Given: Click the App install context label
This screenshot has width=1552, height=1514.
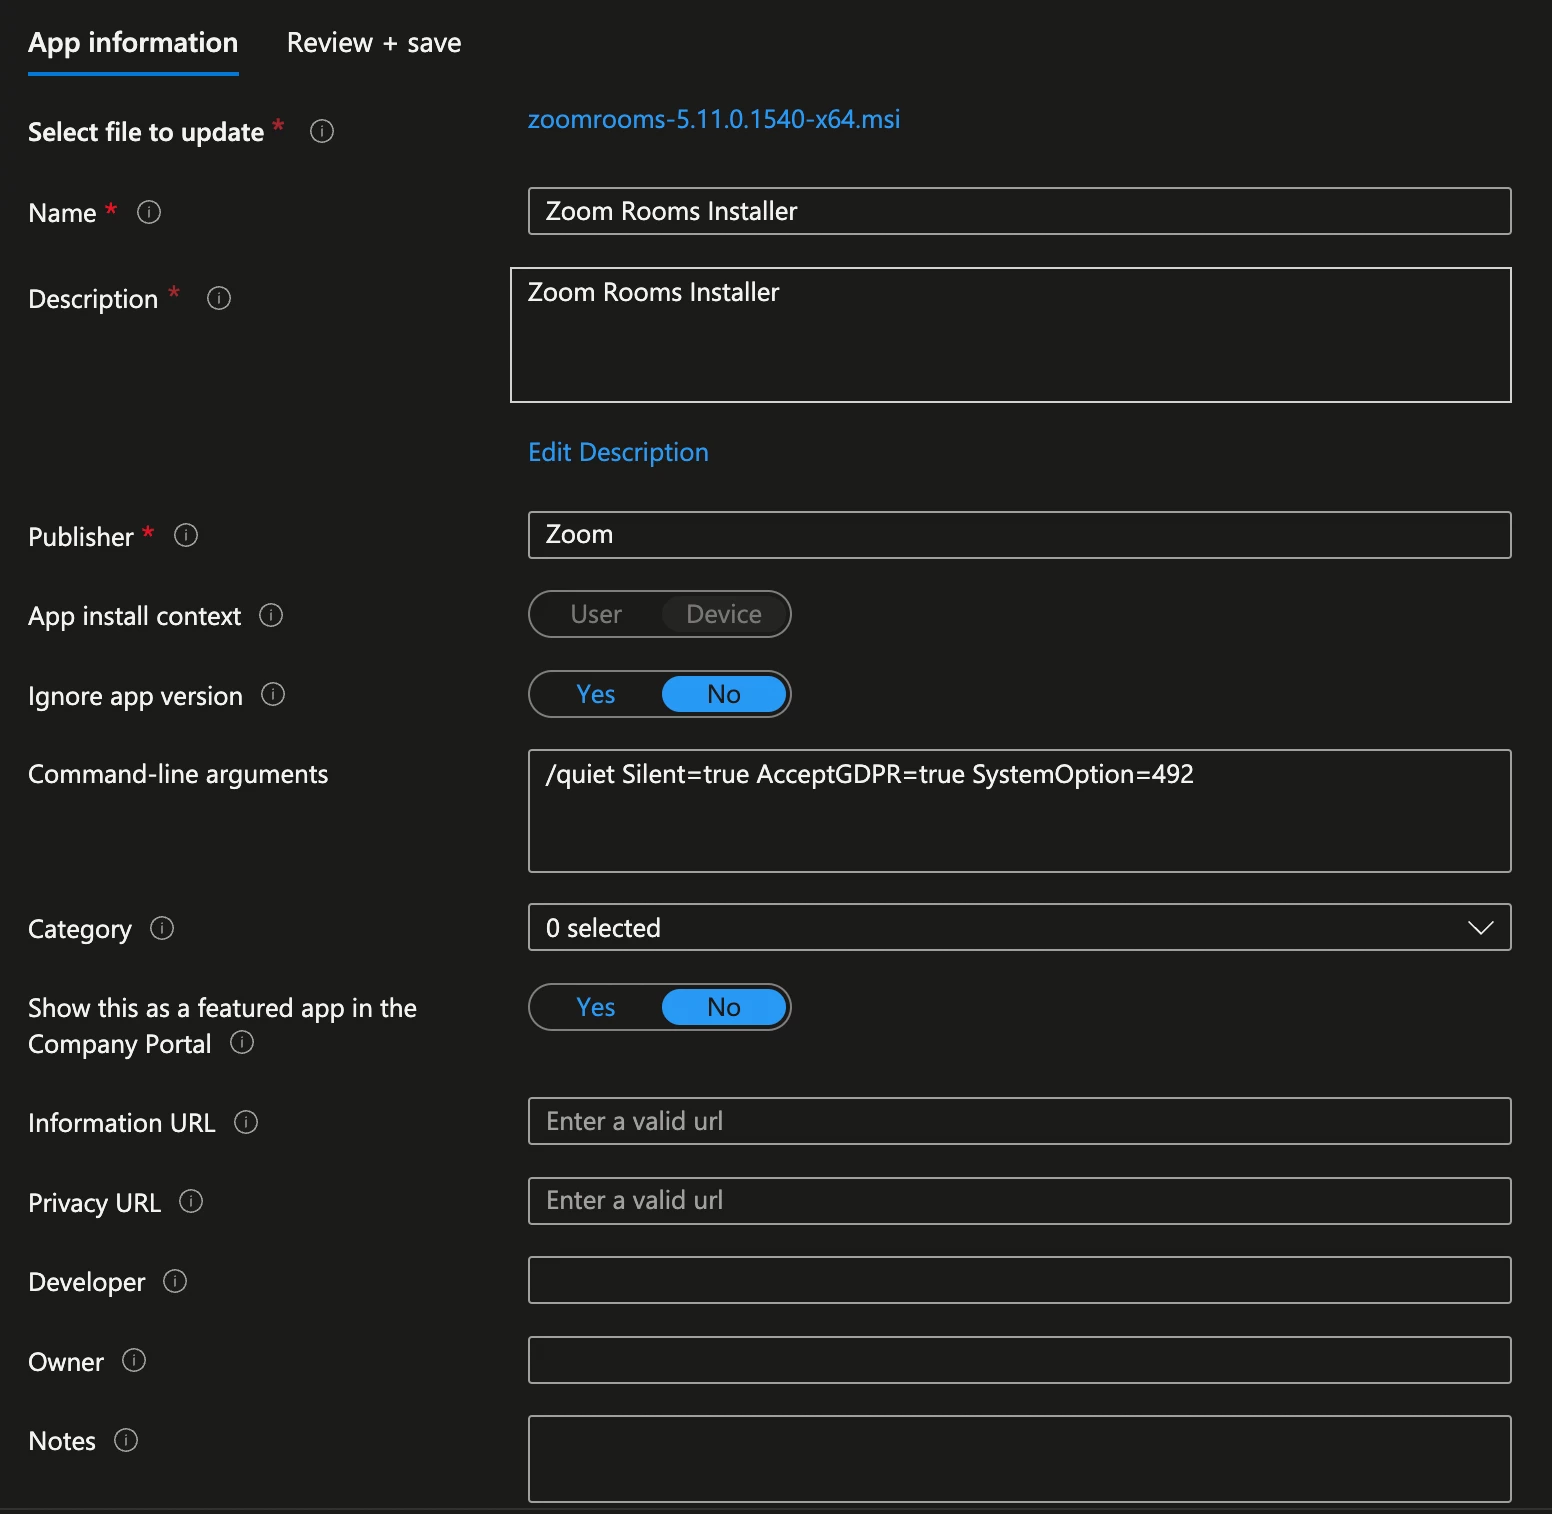Looking at the screenshot, I should point(134,616).
